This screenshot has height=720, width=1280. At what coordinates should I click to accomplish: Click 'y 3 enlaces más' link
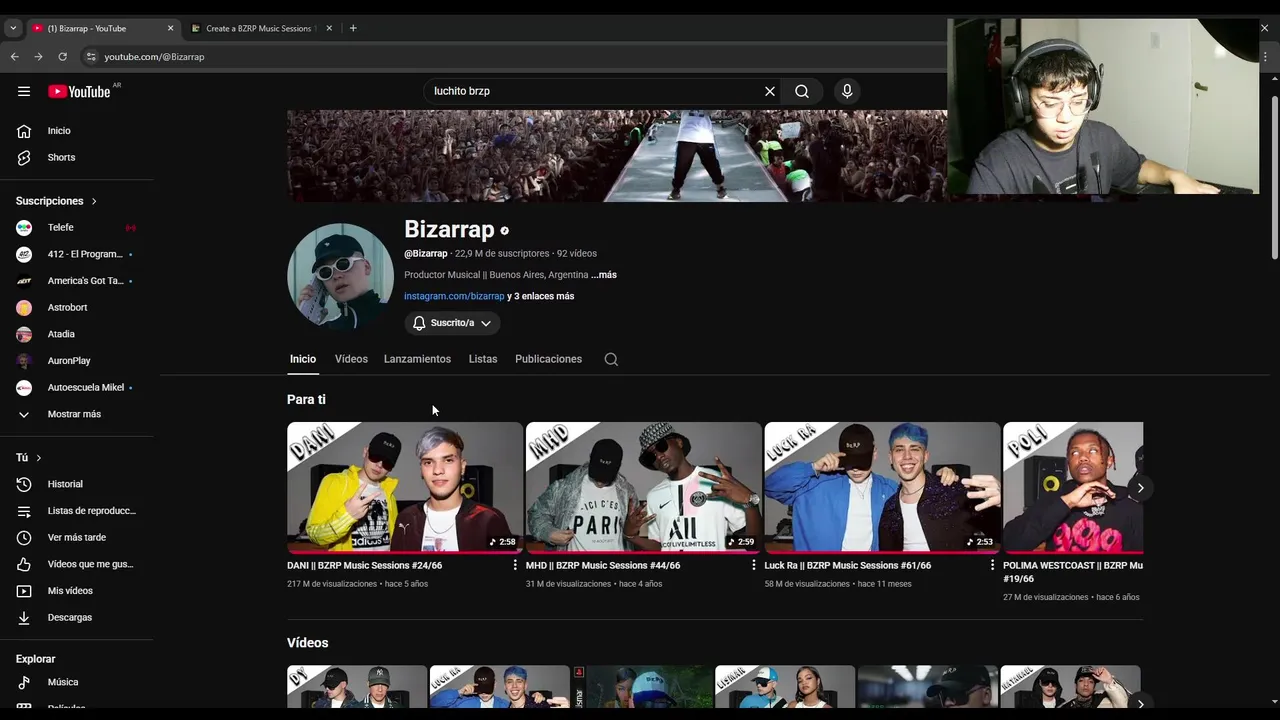point(541,296)
